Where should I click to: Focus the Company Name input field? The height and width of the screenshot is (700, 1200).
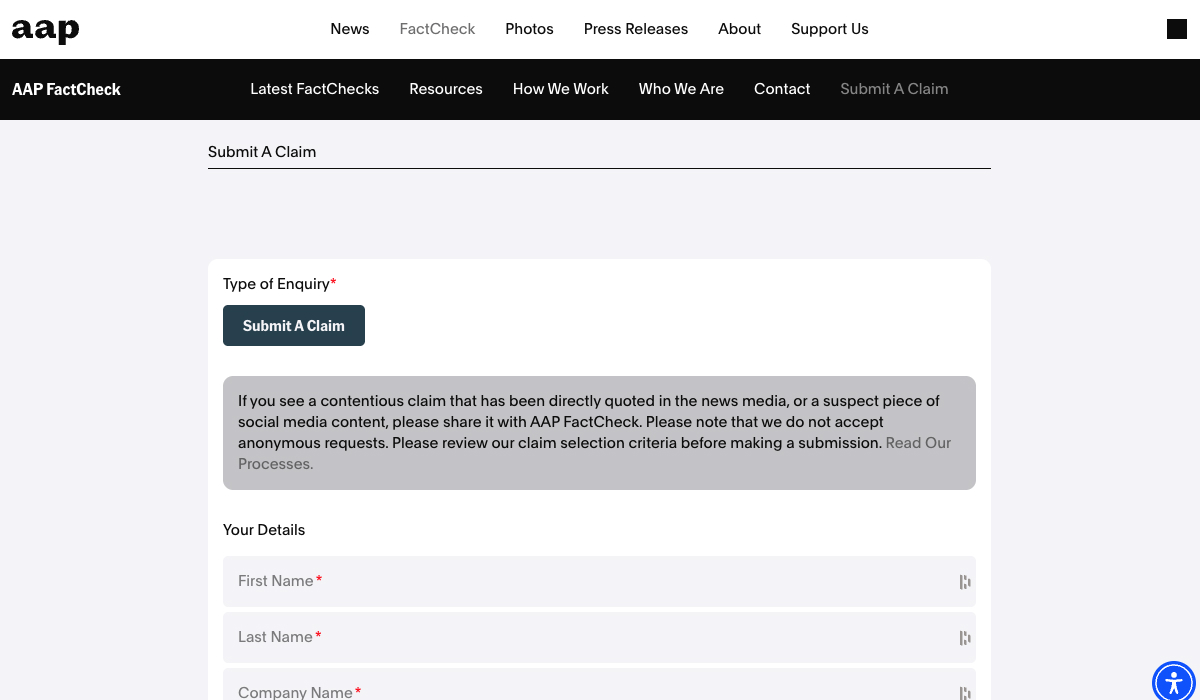tap(599, 685)
